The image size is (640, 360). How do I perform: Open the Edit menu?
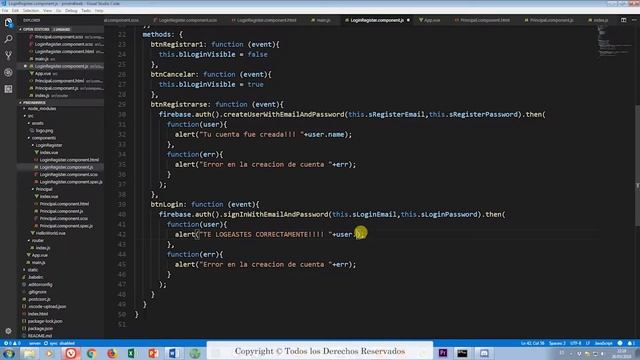click(15, 11)
